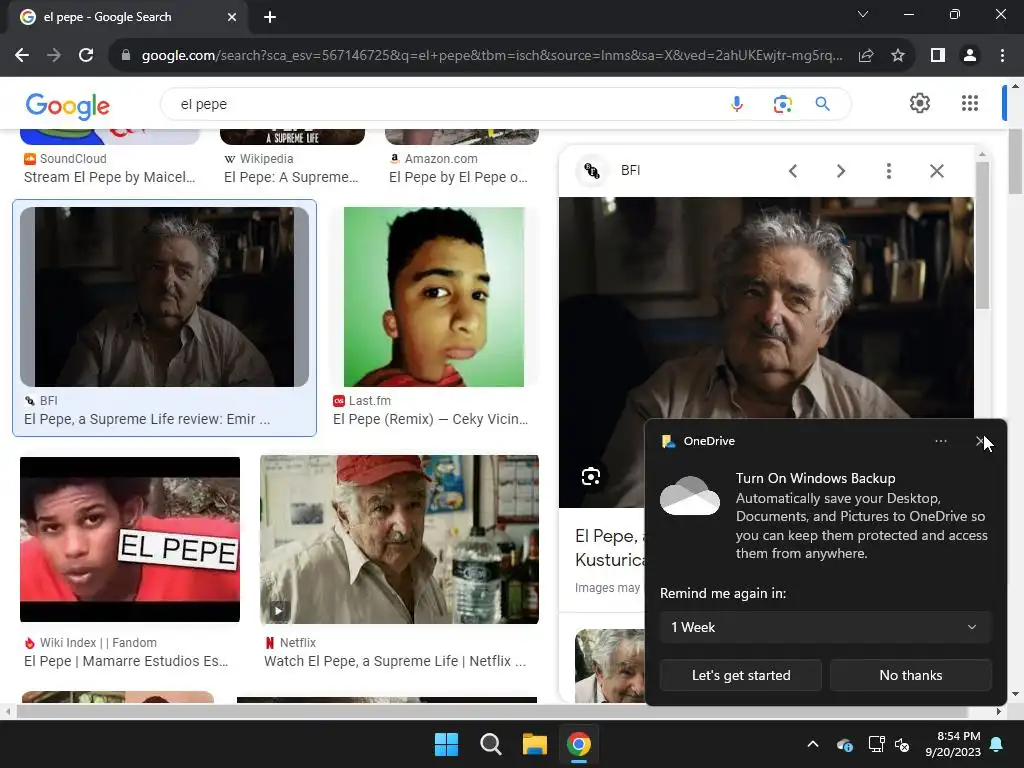Open El Pepe, a Supreme Life review link
This screenshot has height=768, width=1024.
pos(146,419)
